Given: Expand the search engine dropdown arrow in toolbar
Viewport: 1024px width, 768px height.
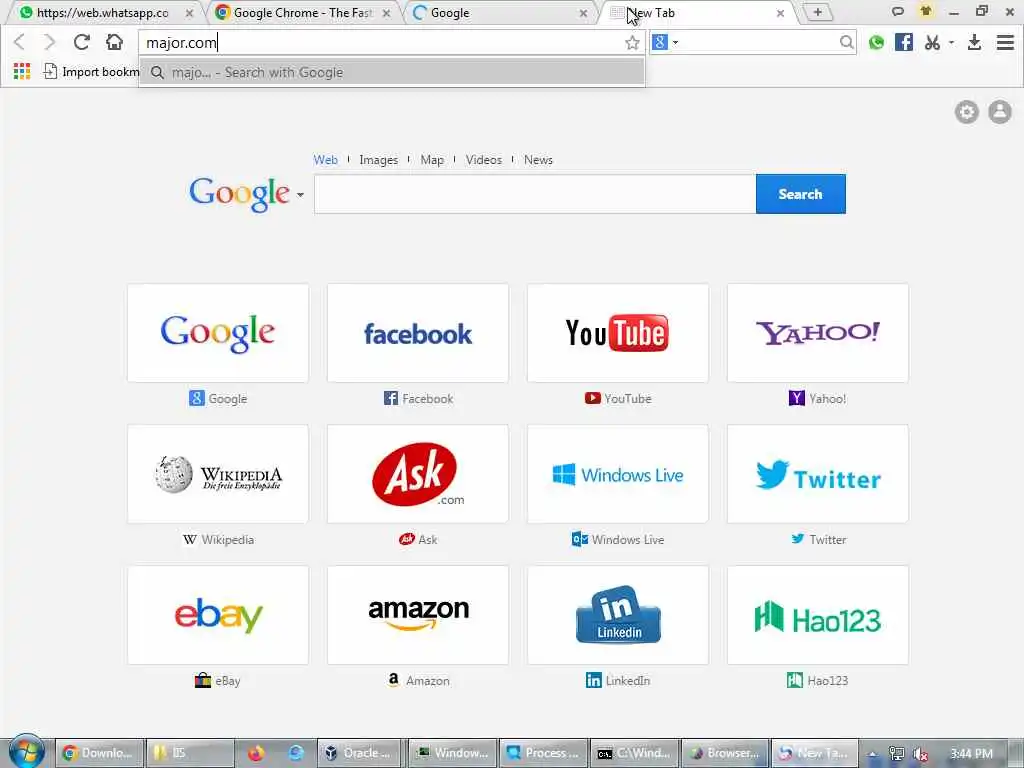Looking at the screenshot, I should point(675,42).
